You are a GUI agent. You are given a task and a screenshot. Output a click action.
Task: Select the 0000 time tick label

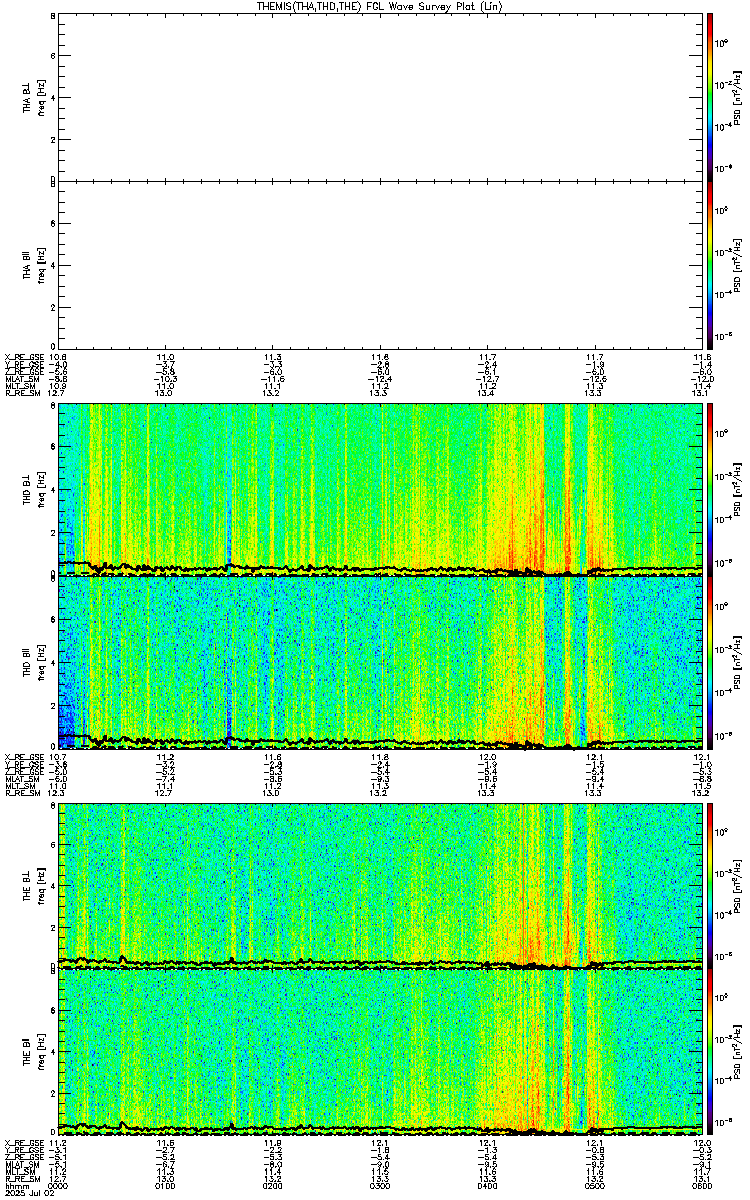click(56, 1186)
